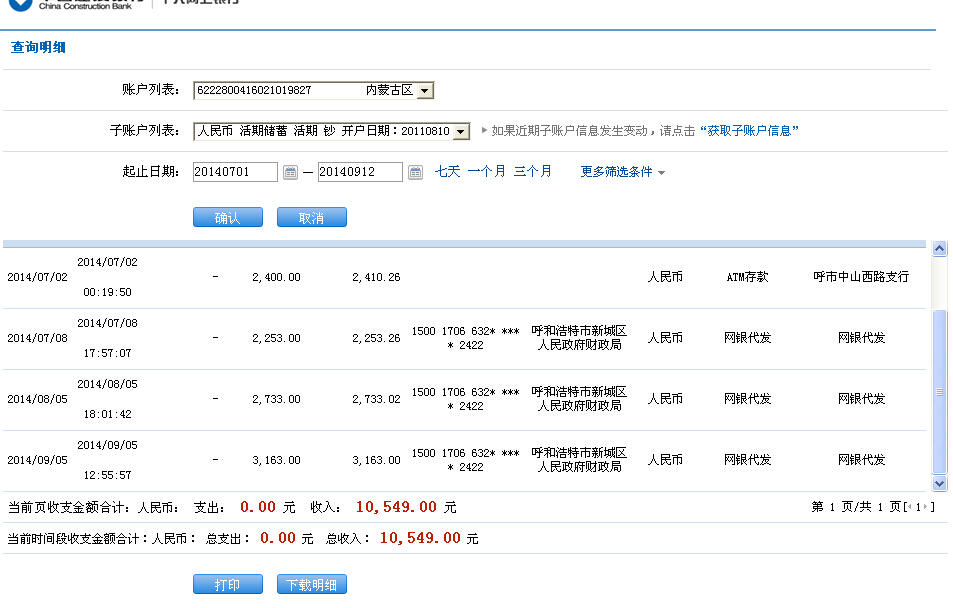Image resolution: width=953 pixels, height=608 pixels.
Task: Click the 起止日期 label
Action: point(151,172)
